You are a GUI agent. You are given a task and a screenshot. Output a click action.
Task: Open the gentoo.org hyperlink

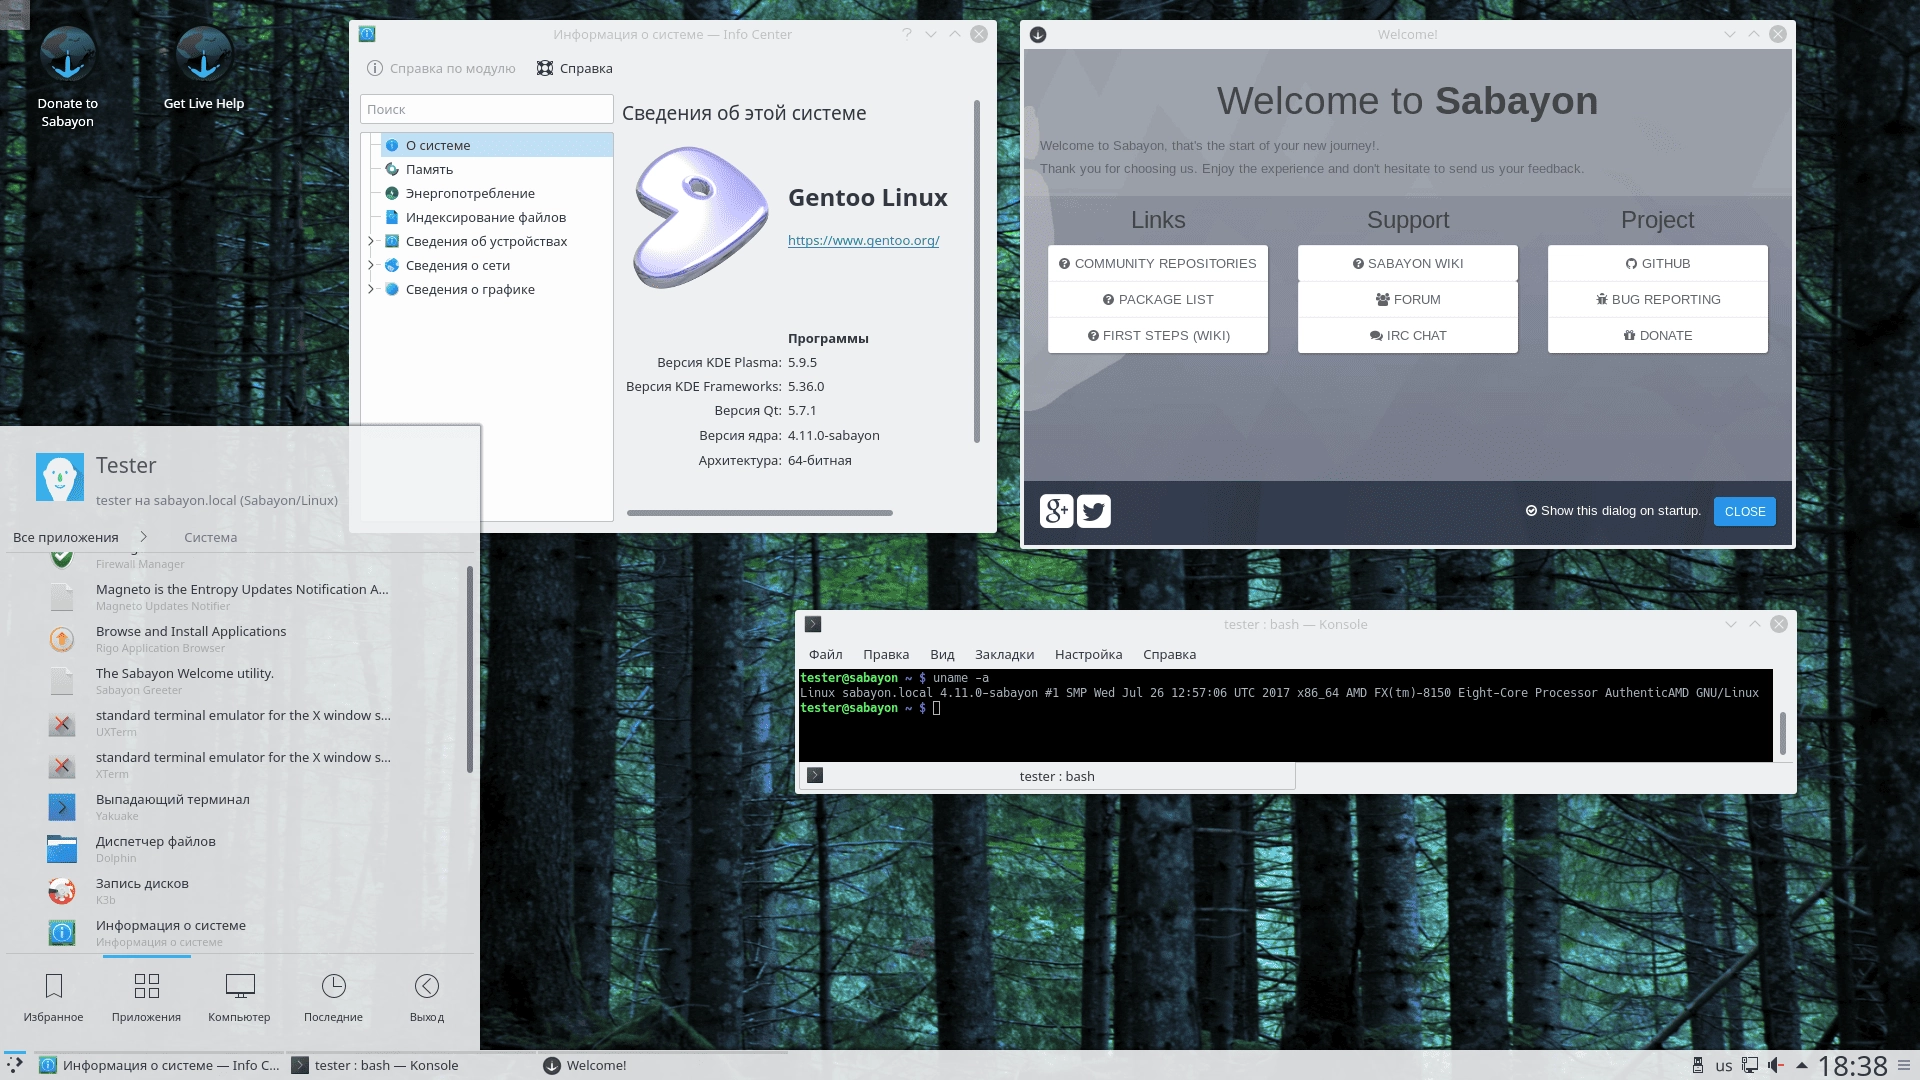tap(863, 240)
